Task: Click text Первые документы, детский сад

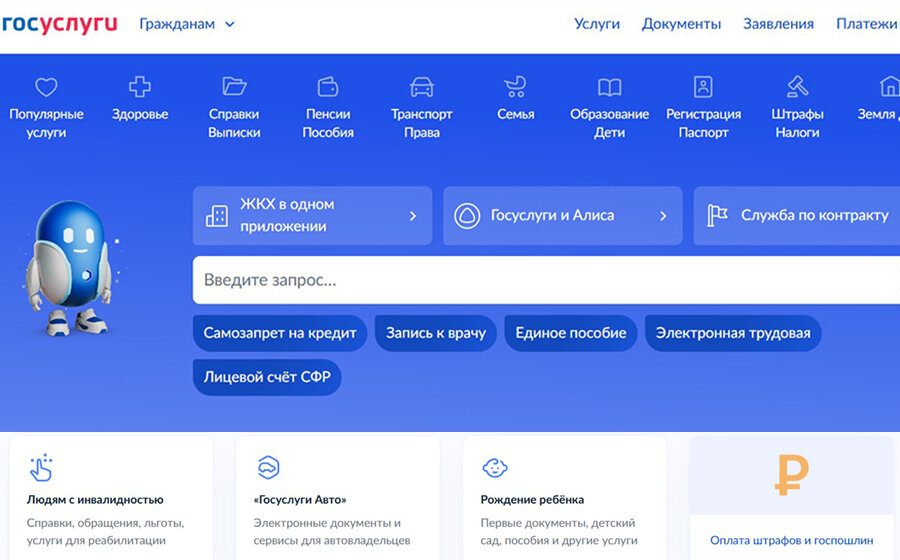Action: (558, 532)
